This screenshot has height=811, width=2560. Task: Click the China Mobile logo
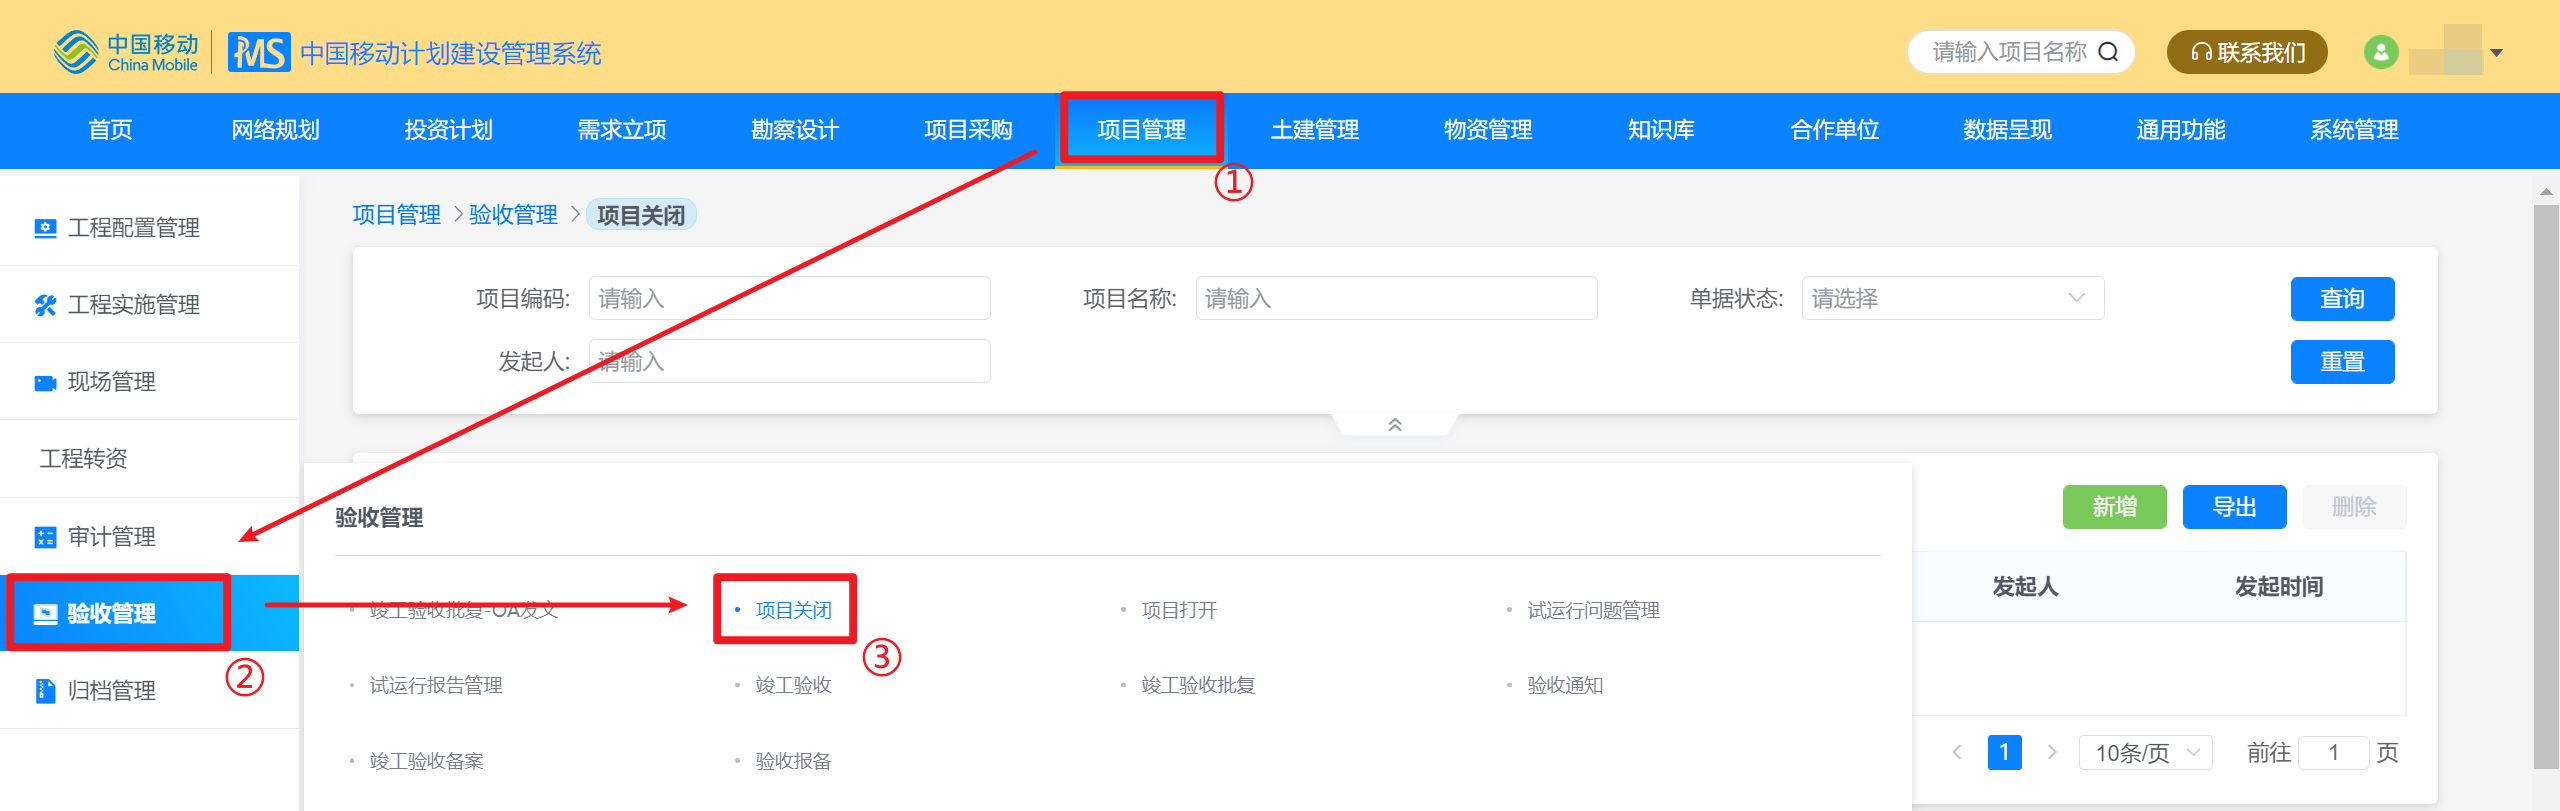127,52
